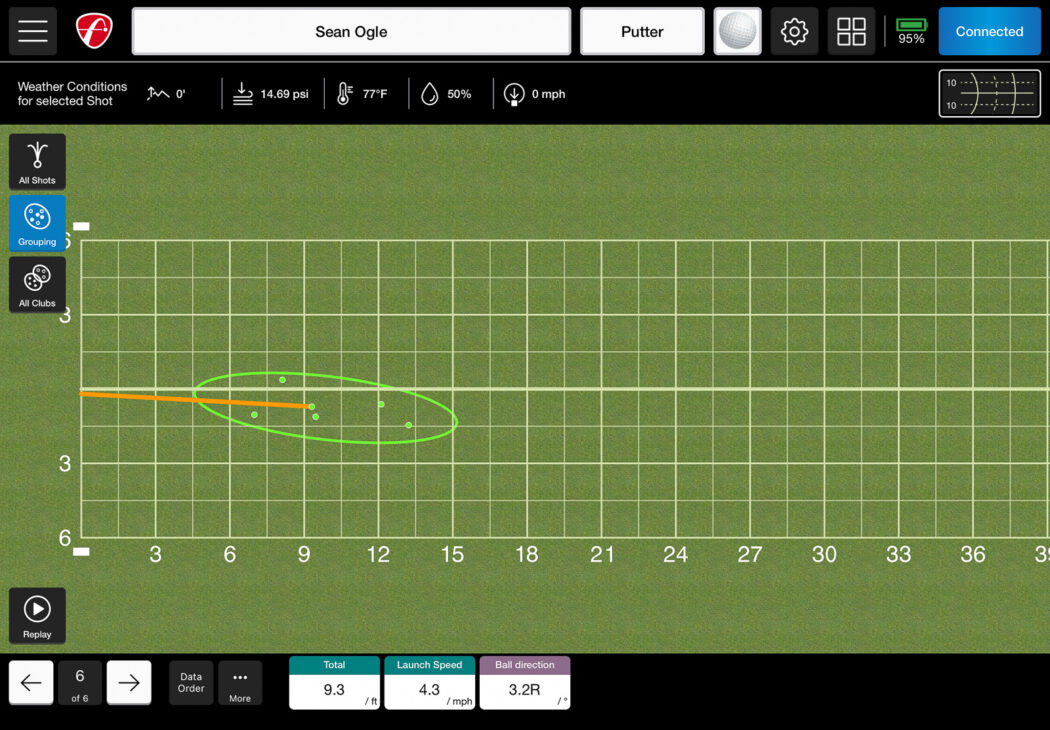Open the golf ball selection icon
1050x730 pixels.
(737, 31)
